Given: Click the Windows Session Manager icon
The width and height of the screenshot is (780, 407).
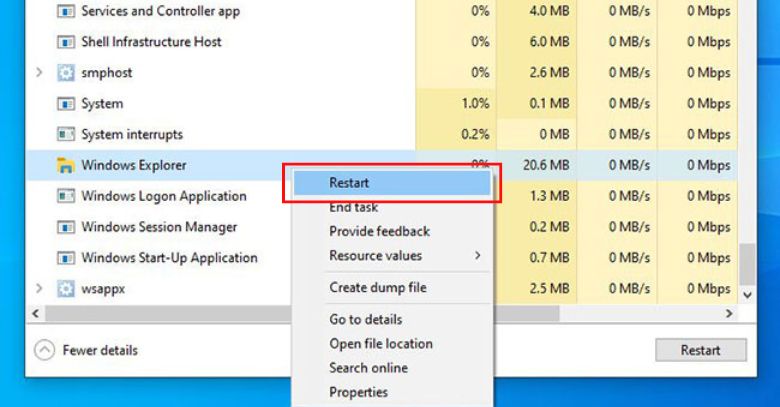Looking at the screenshot, I should (66, 227).
